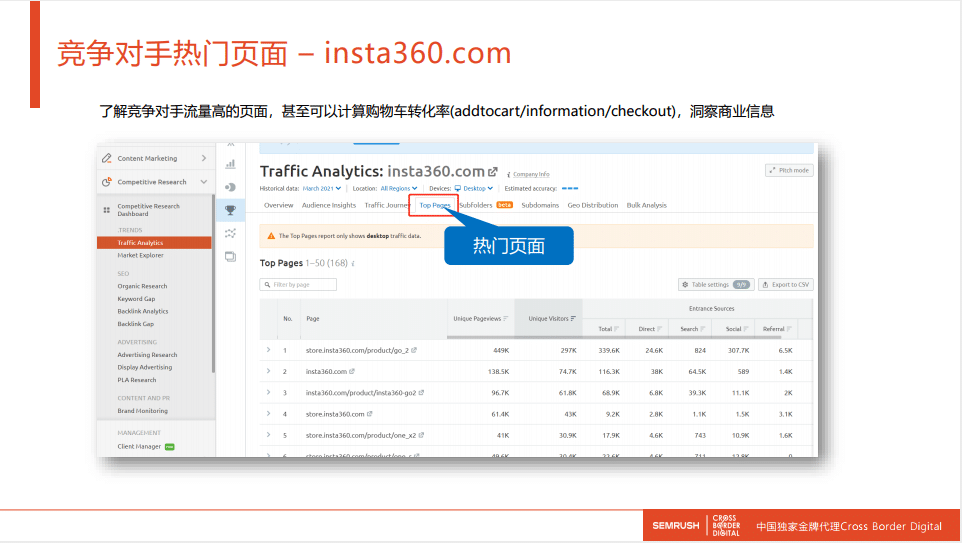Click the Filter by page search field
Image resolution: width=962 pixels, height=543 pixels.
[x=298, y=285]
